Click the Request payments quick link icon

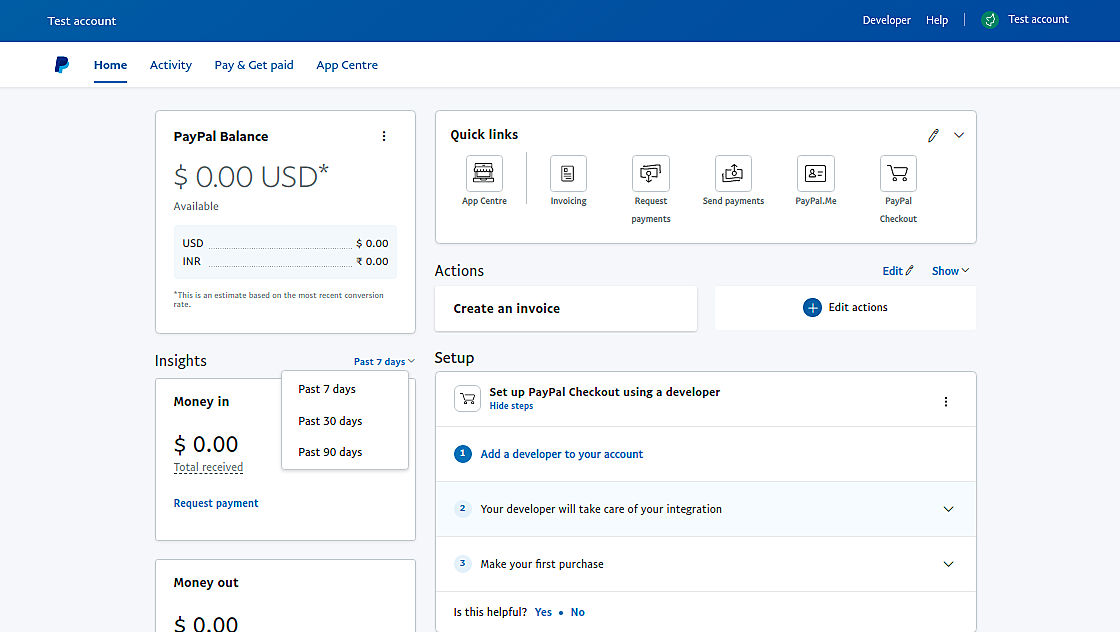(651, 174)
